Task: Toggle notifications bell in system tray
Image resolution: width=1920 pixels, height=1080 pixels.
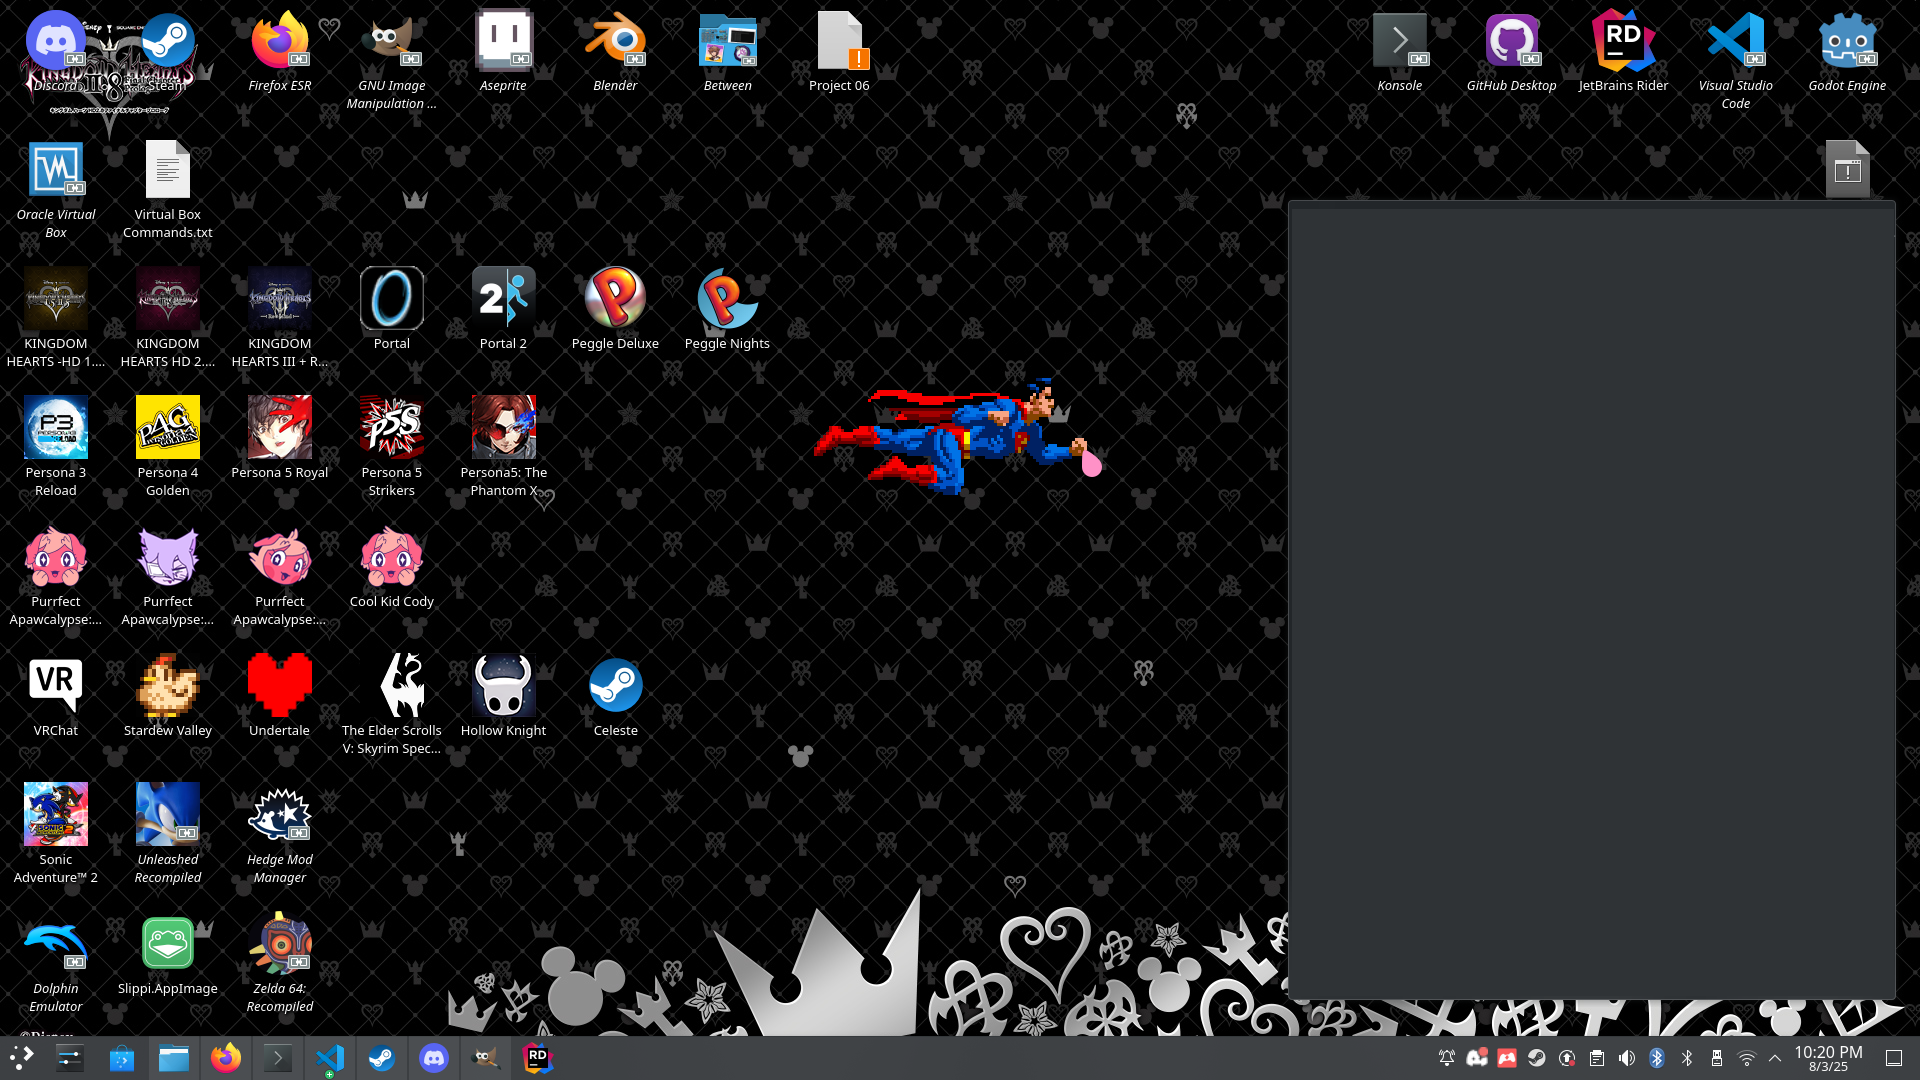Action: [x=1446, y=1058]
